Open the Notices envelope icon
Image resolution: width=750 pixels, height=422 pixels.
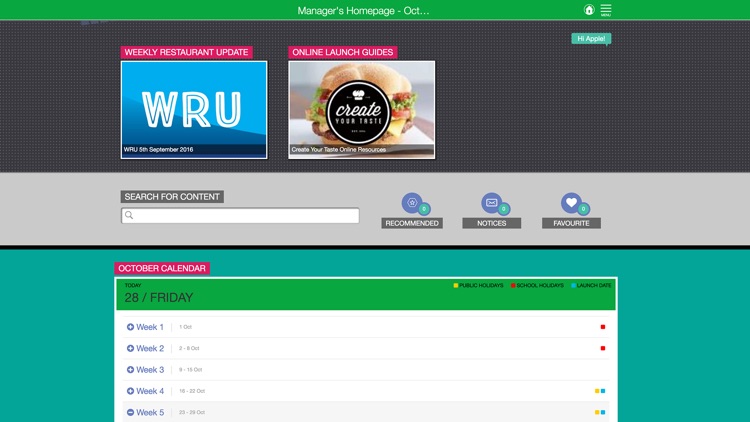tap(491, 203)
